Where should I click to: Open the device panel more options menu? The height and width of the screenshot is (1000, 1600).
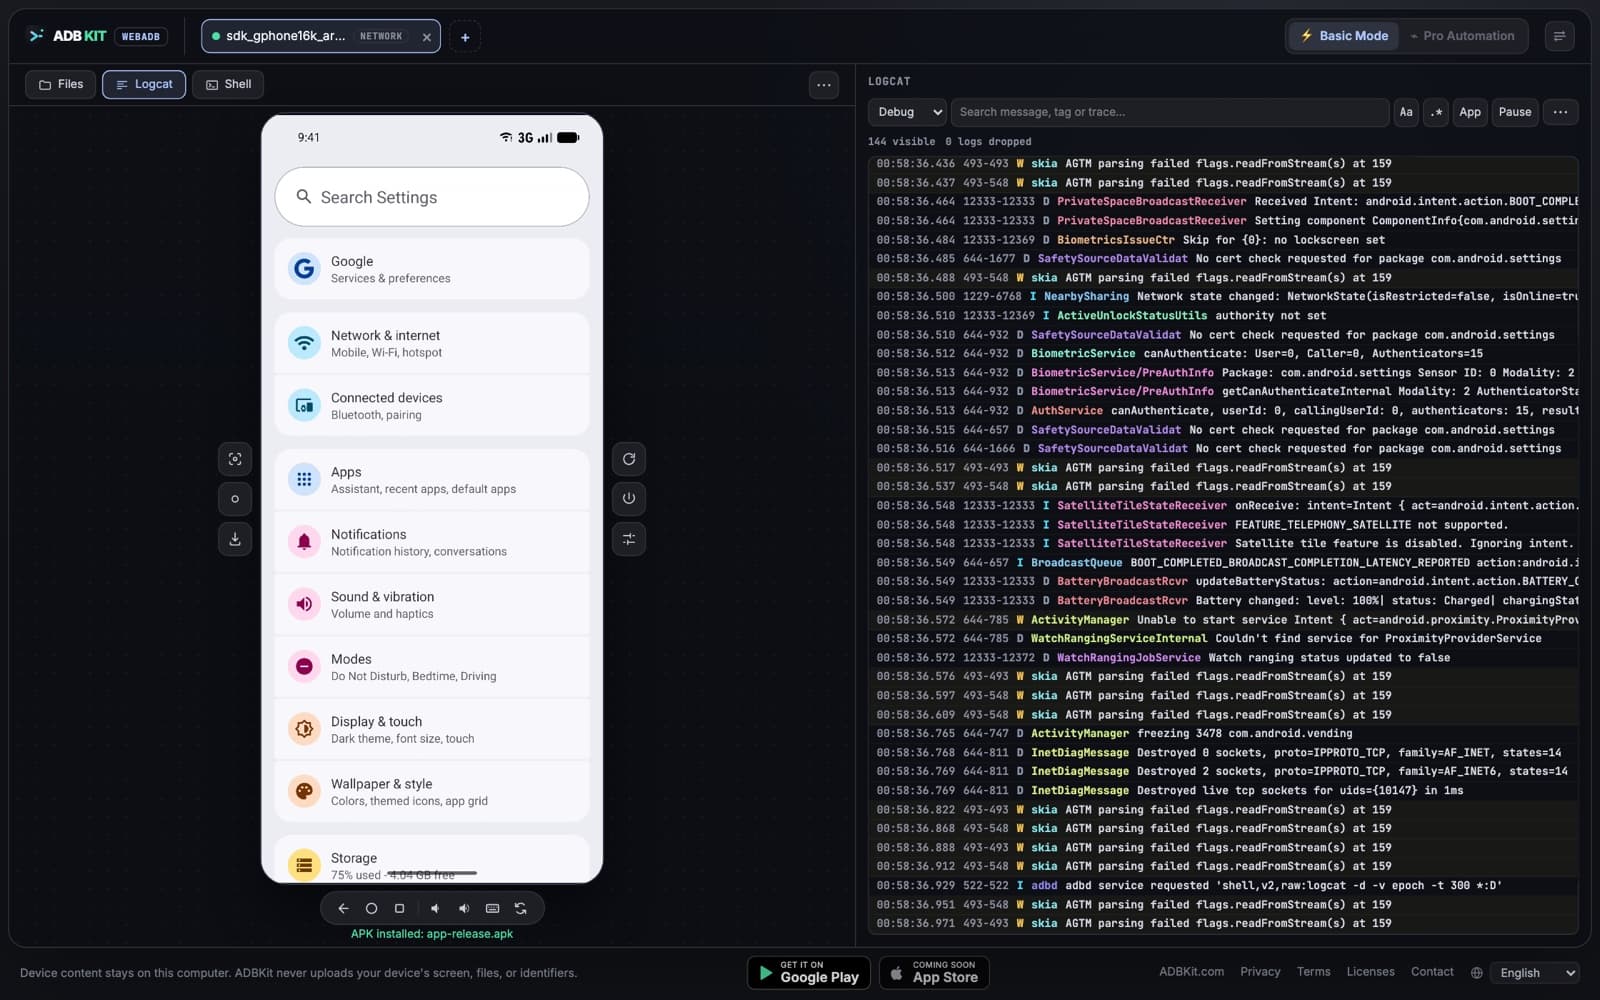click(824, 85)
